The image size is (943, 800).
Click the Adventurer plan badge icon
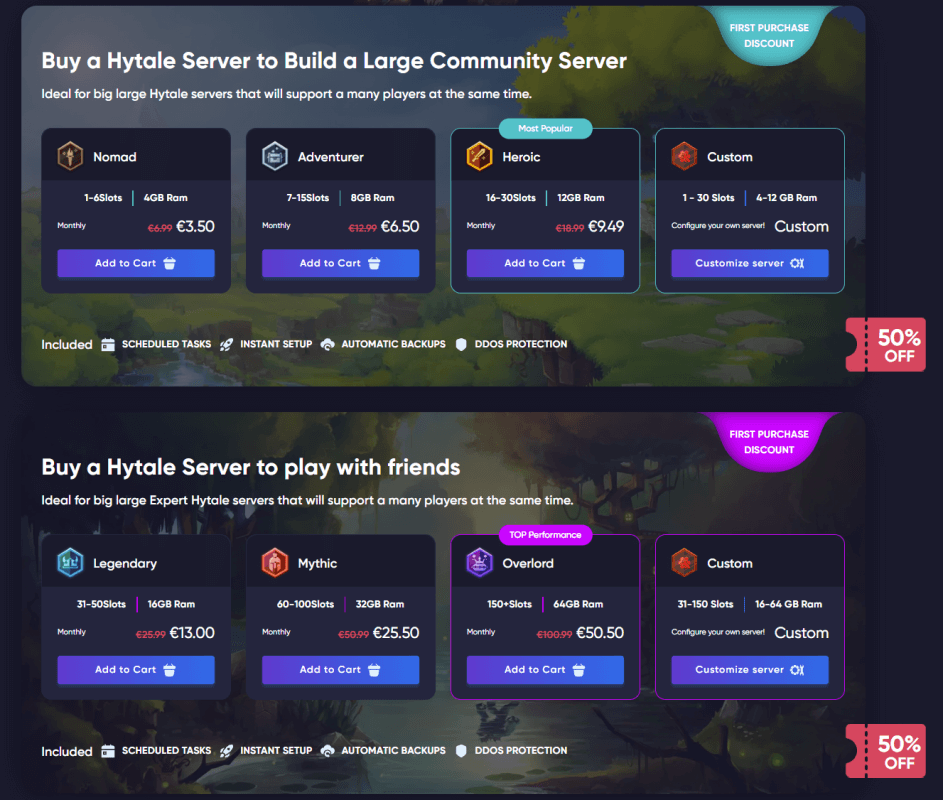273,156
